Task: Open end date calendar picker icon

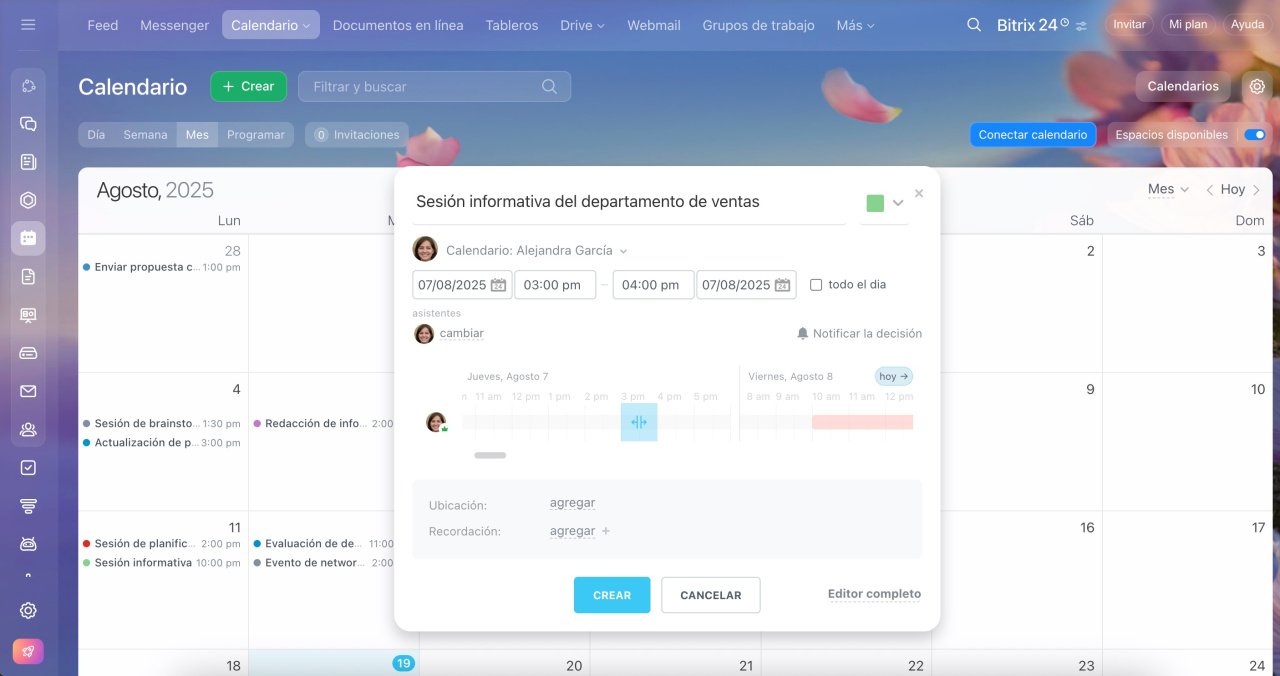Action: [x=782, y=285]
